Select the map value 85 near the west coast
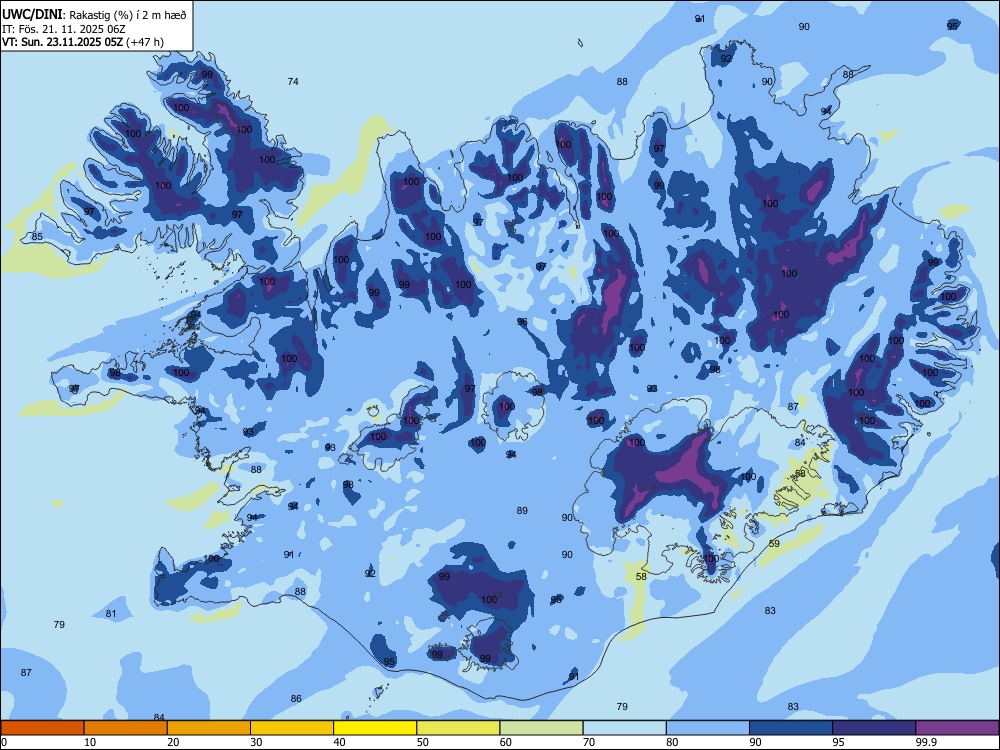Image resolution: width=1000 pixels, height=750 pixels. coord(37,237)
